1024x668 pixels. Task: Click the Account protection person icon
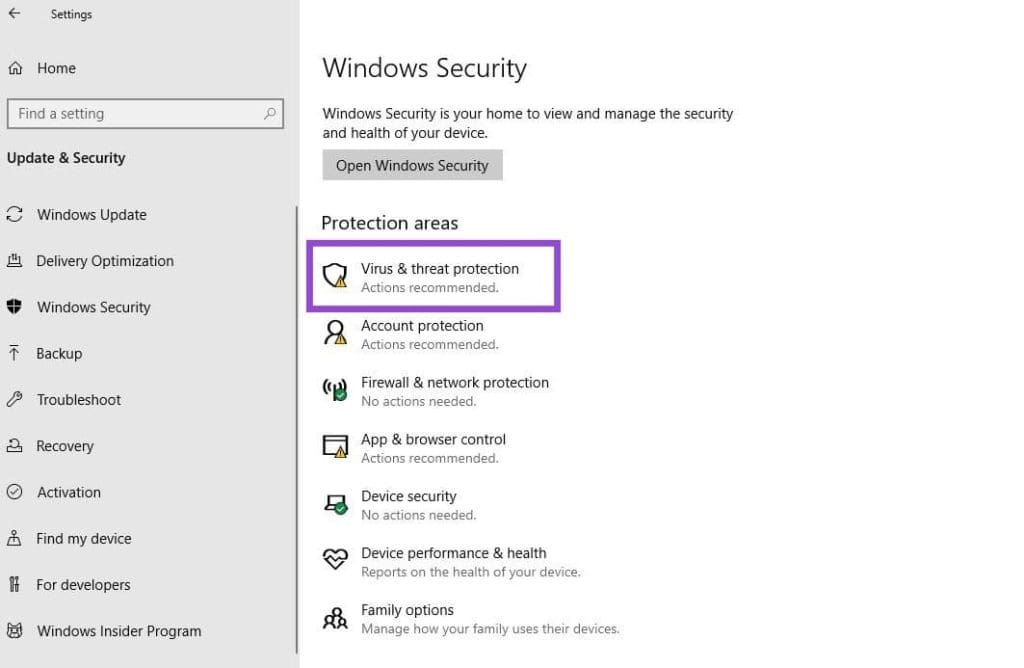[335, 333]
